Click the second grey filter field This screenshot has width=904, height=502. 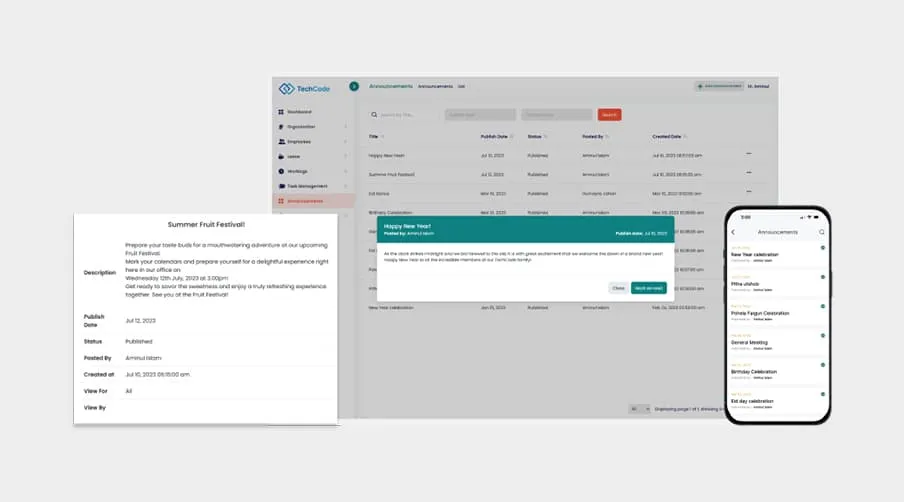coord(557,115)
